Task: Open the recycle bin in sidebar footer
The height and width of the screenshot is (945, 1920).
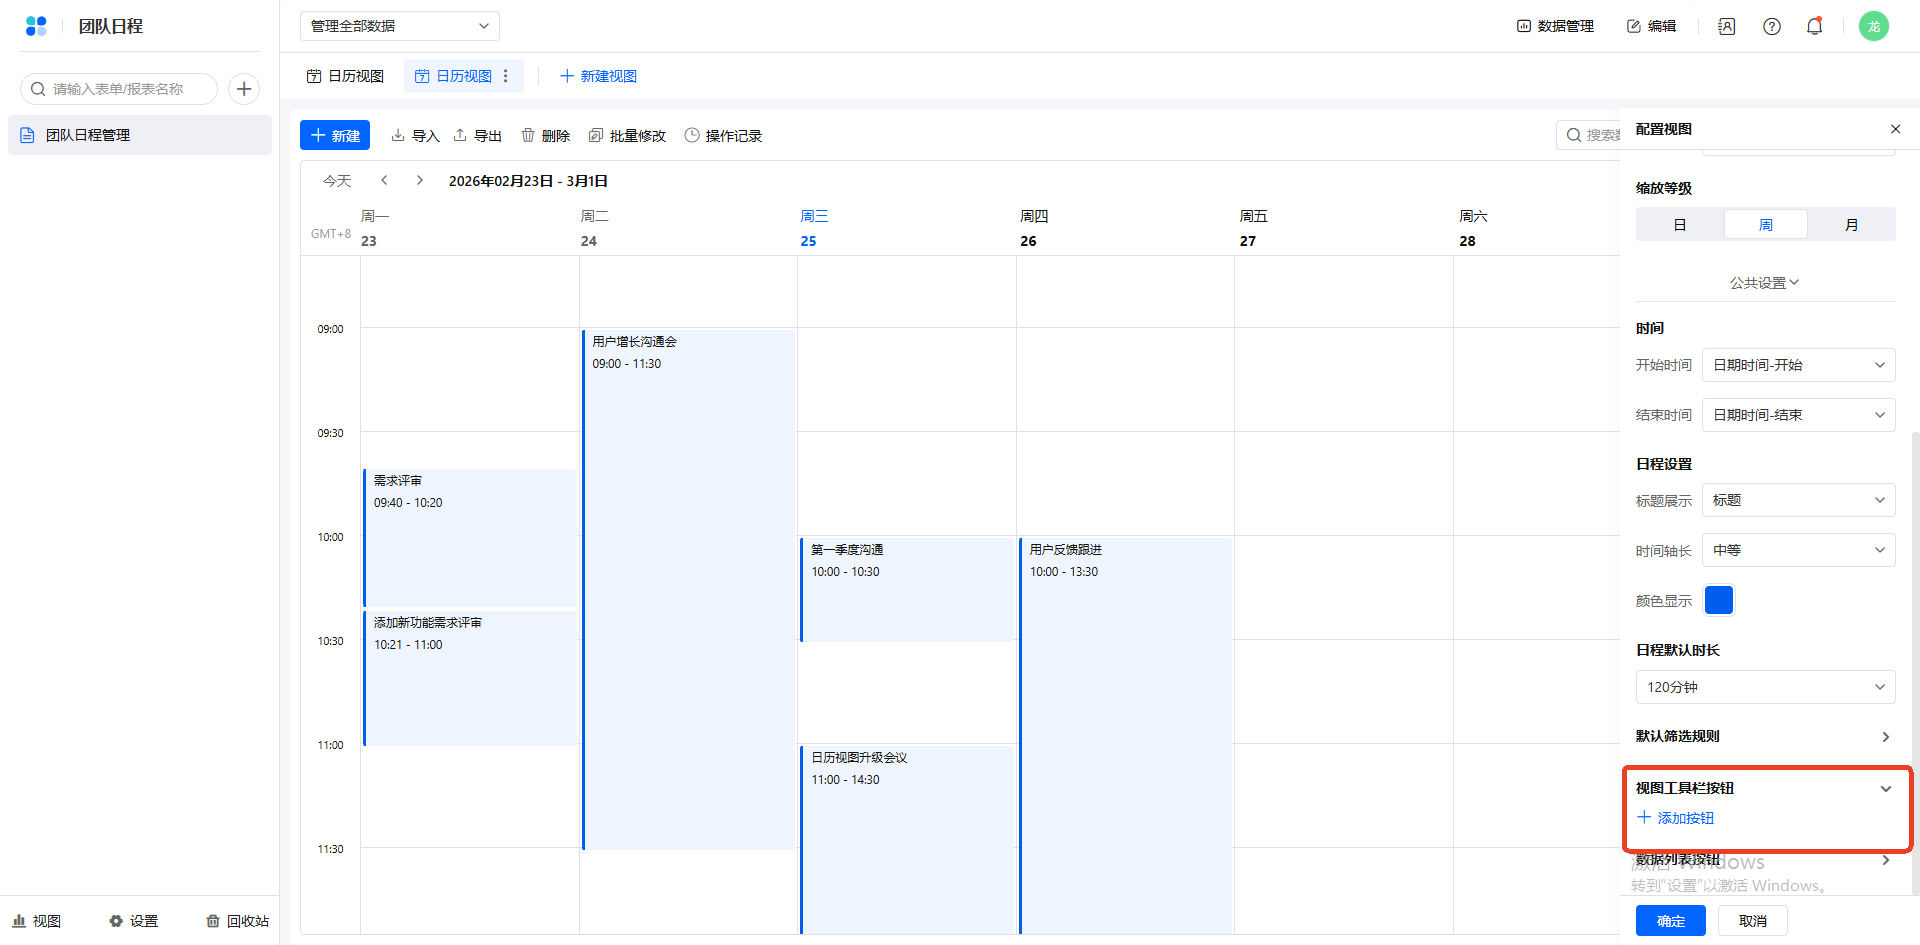Action: [x=238, y=921]
